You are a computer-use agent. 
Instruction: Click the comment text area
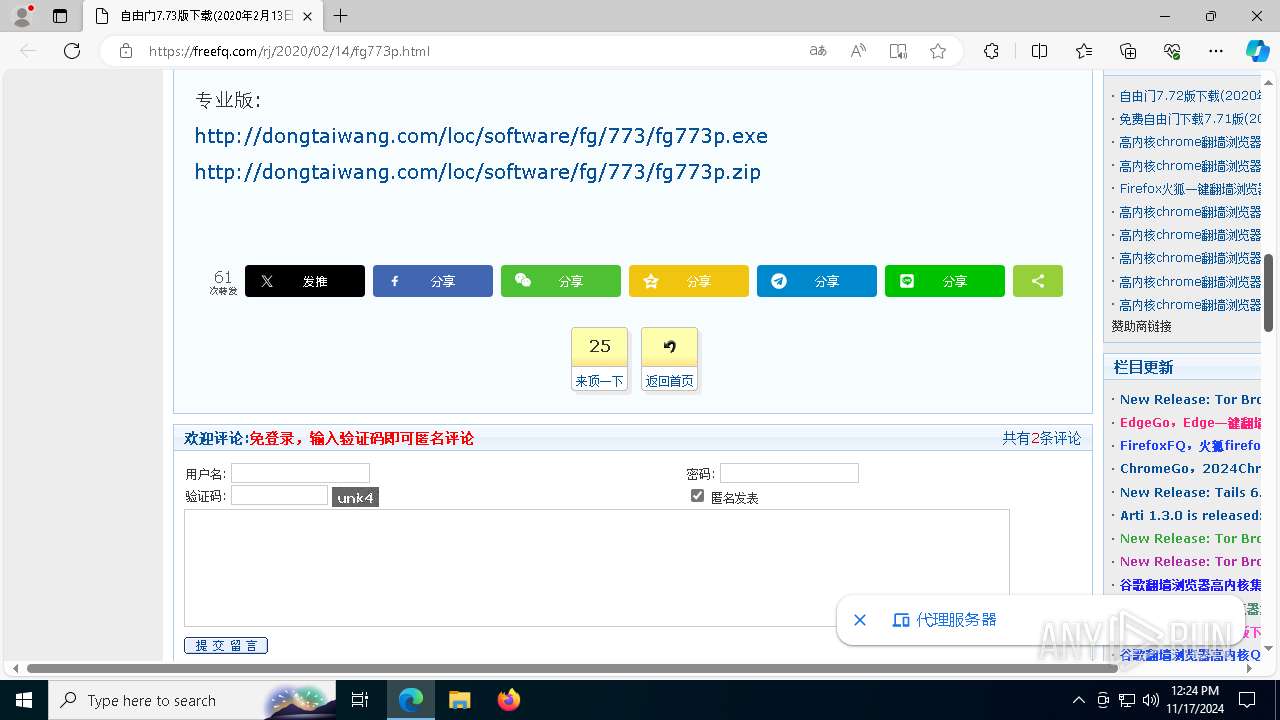click(597, 568)
